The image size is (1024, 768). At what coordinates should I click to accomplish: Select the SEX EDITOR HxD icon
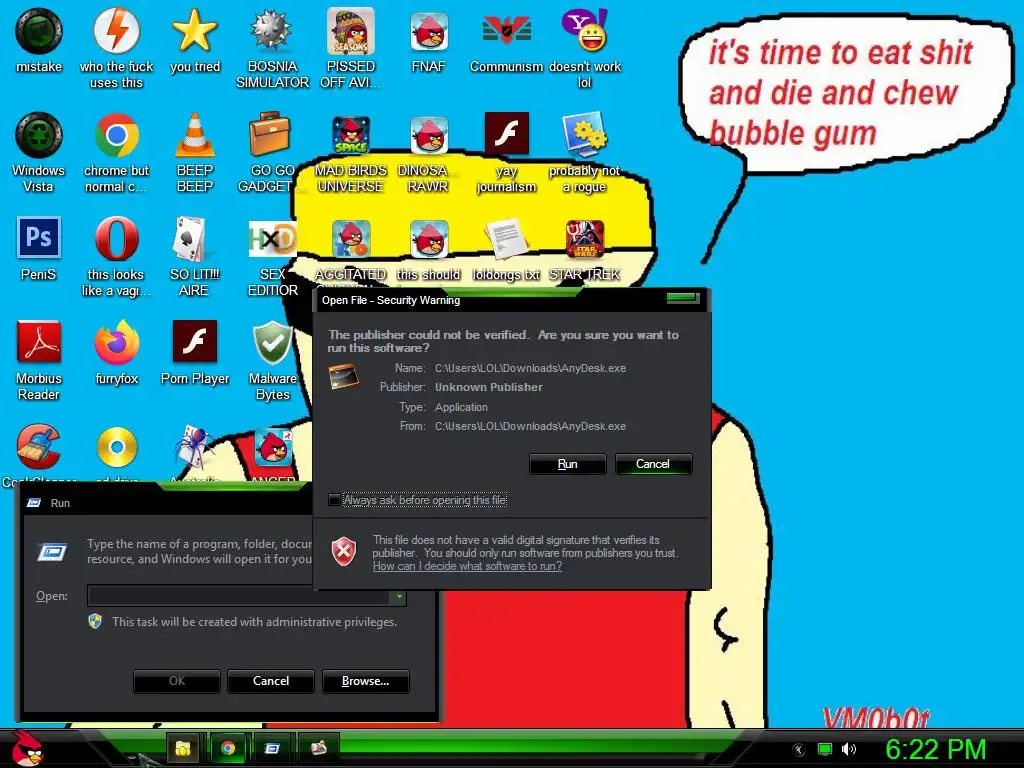pyautogui.click(x=272, y=239)
